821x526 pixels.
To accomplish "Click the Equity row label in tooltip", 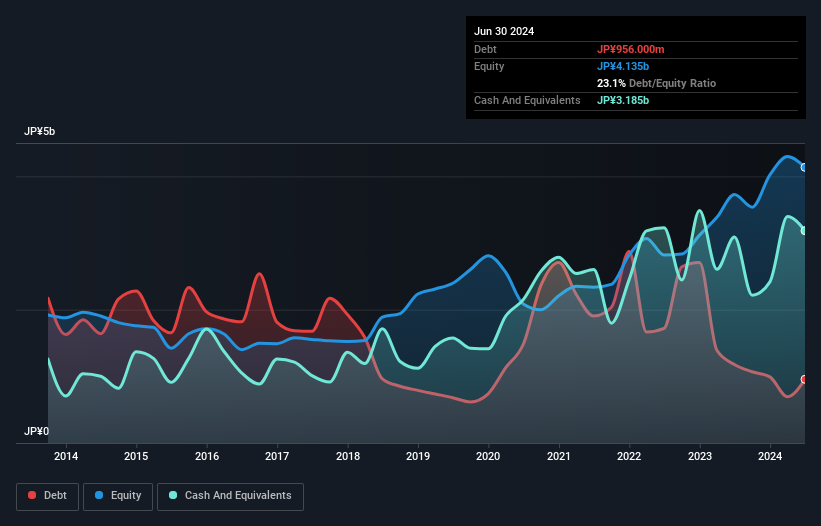I will [x=489, y=66].
